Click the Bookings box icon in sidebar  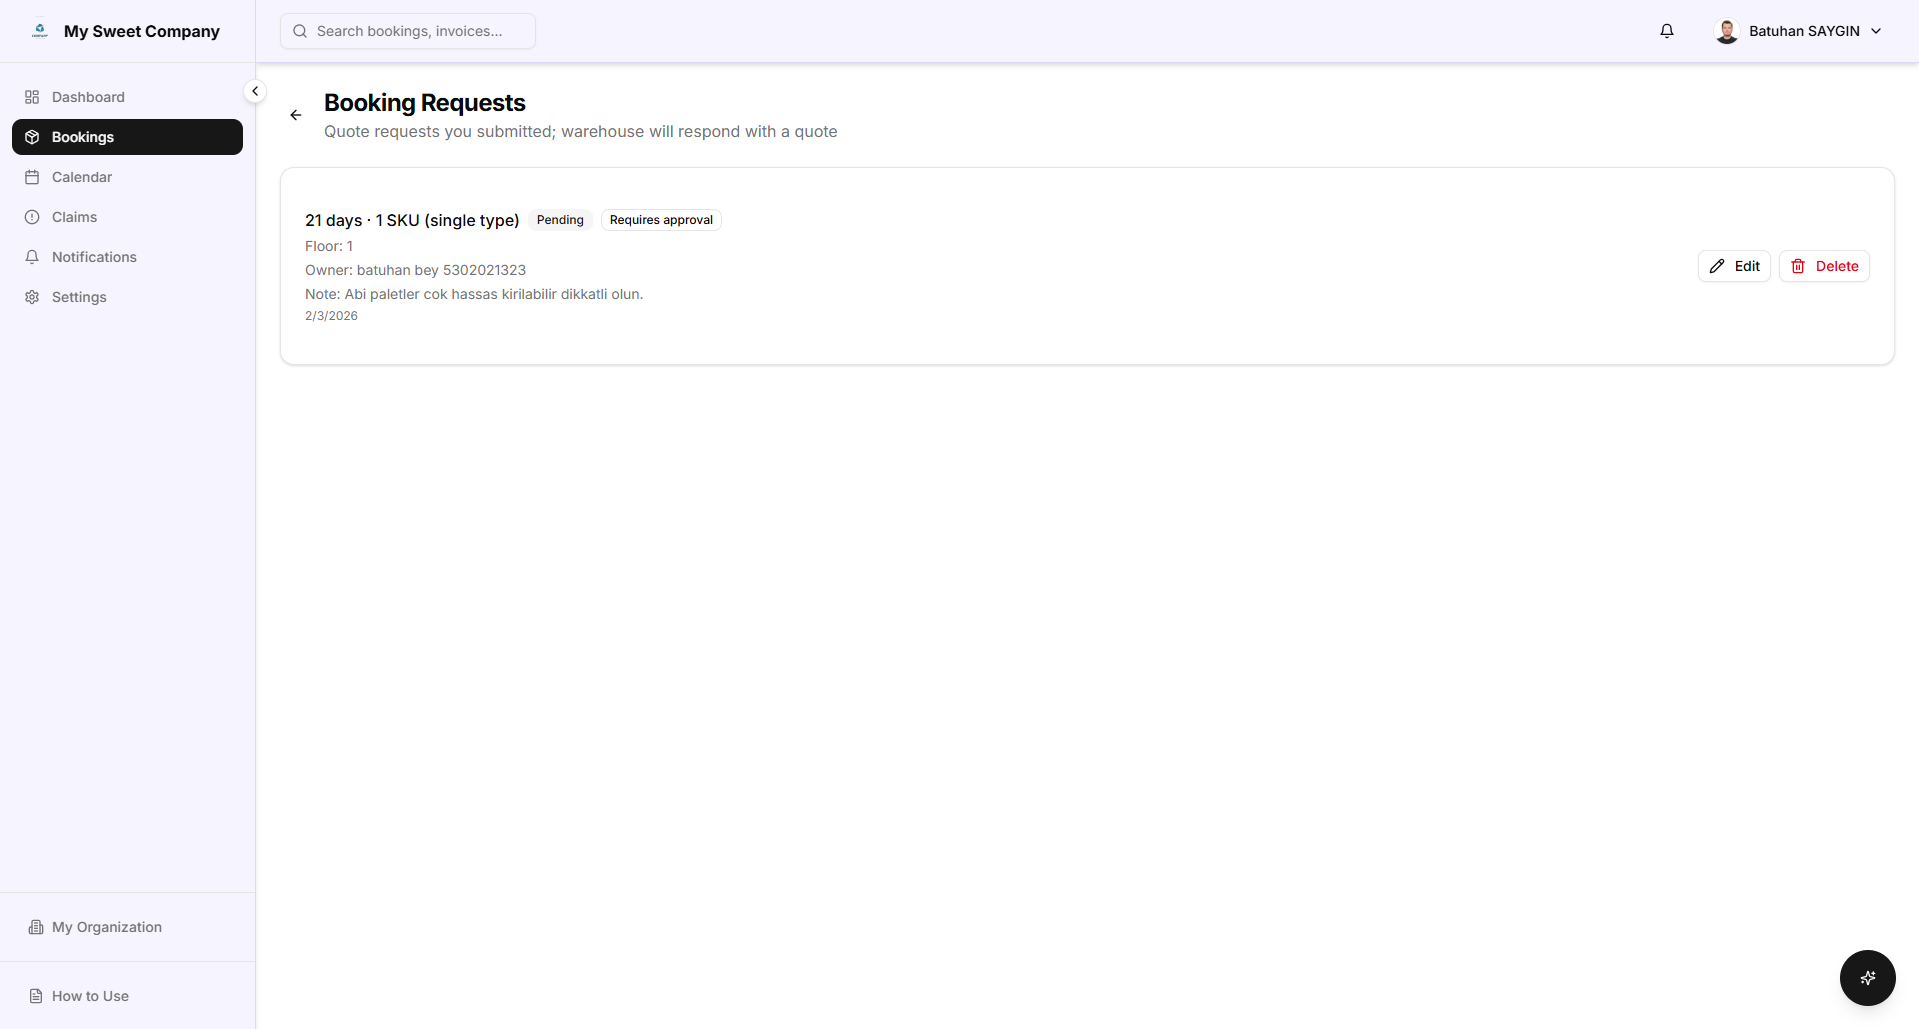(32, 137)
